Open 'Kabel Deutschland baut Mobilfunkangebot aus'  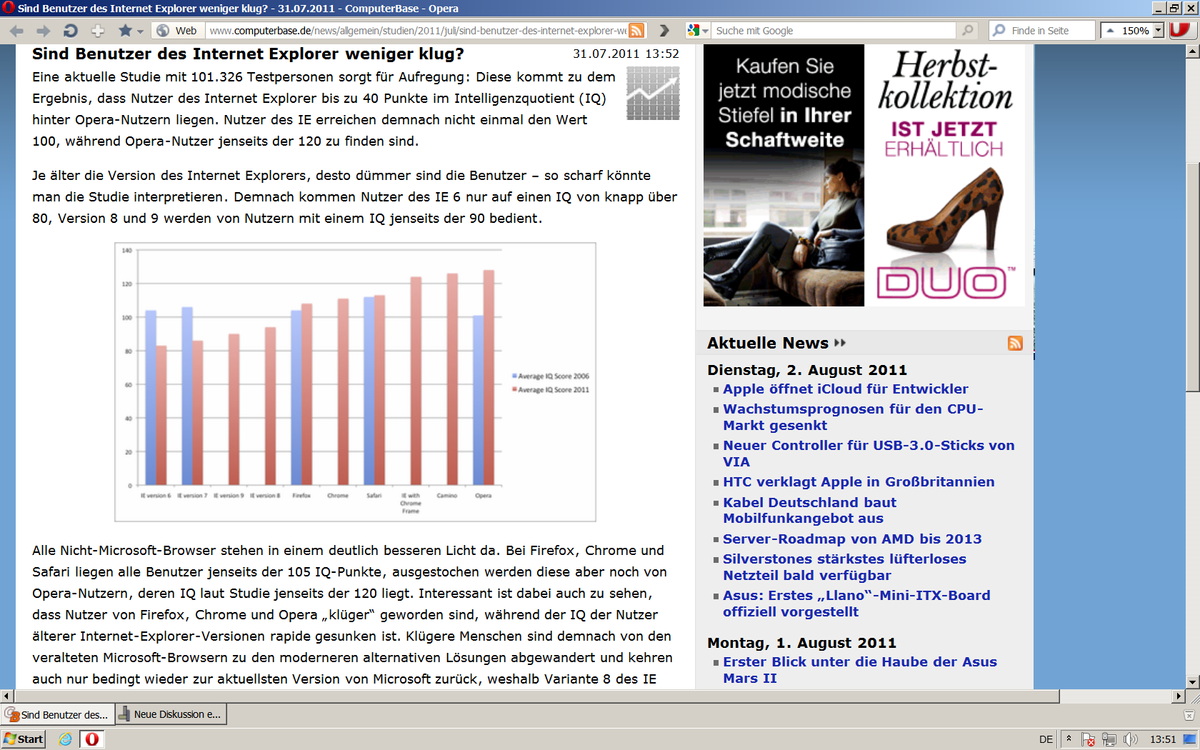[x=810, y=510]
